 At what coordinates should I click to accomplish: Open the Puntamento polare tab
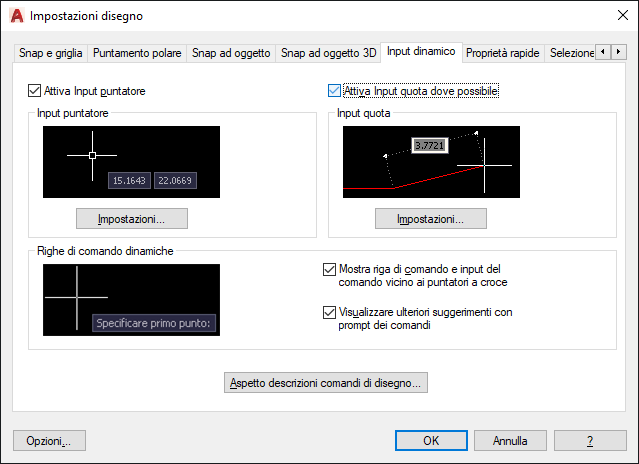[137, 53]
